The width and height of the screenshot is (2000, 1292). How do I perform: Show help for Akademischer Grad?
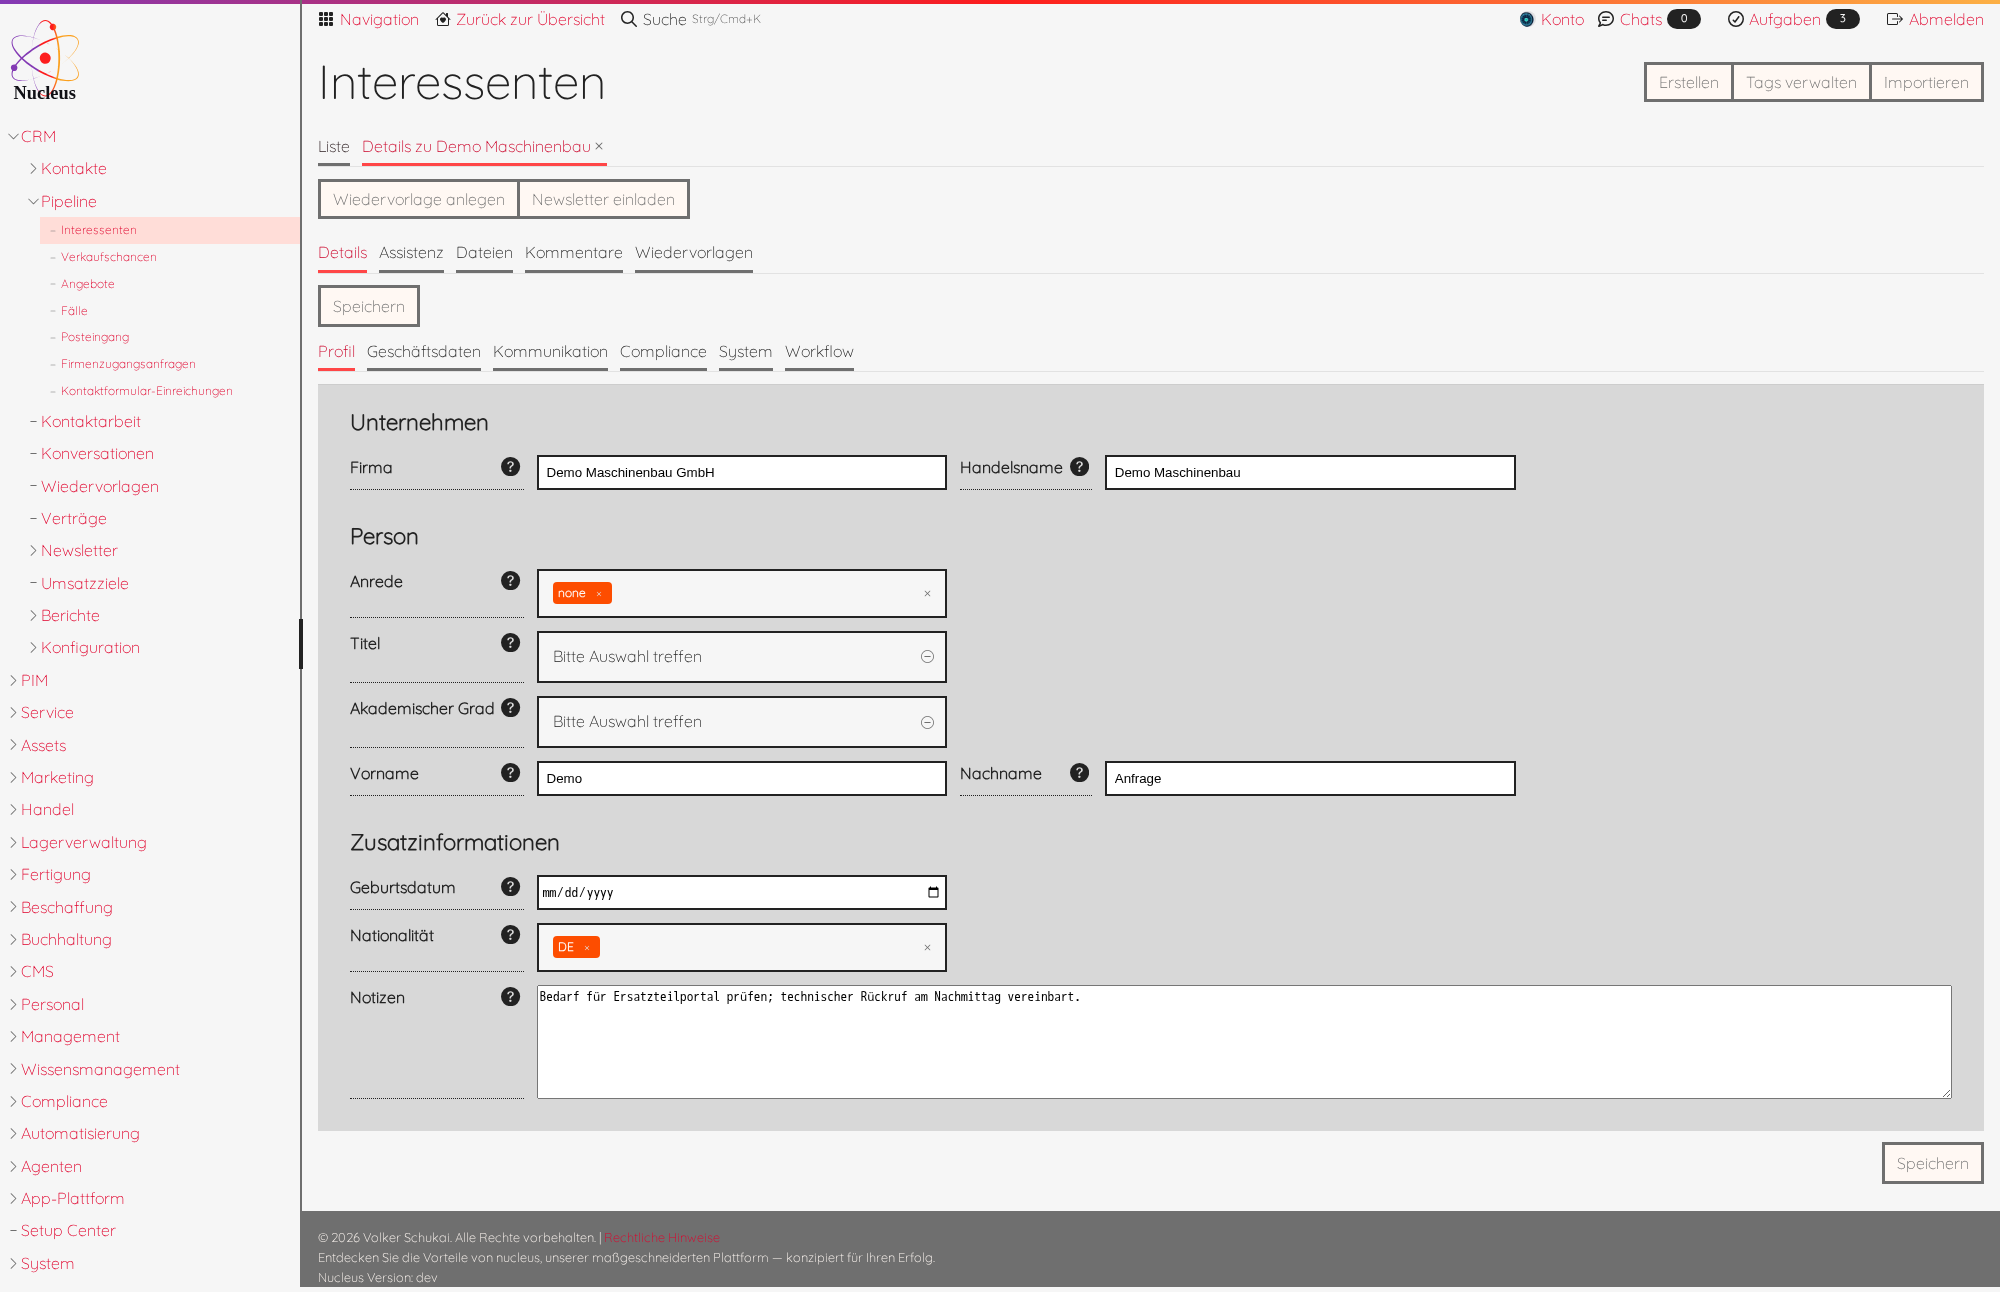click(x=511, y=708)
